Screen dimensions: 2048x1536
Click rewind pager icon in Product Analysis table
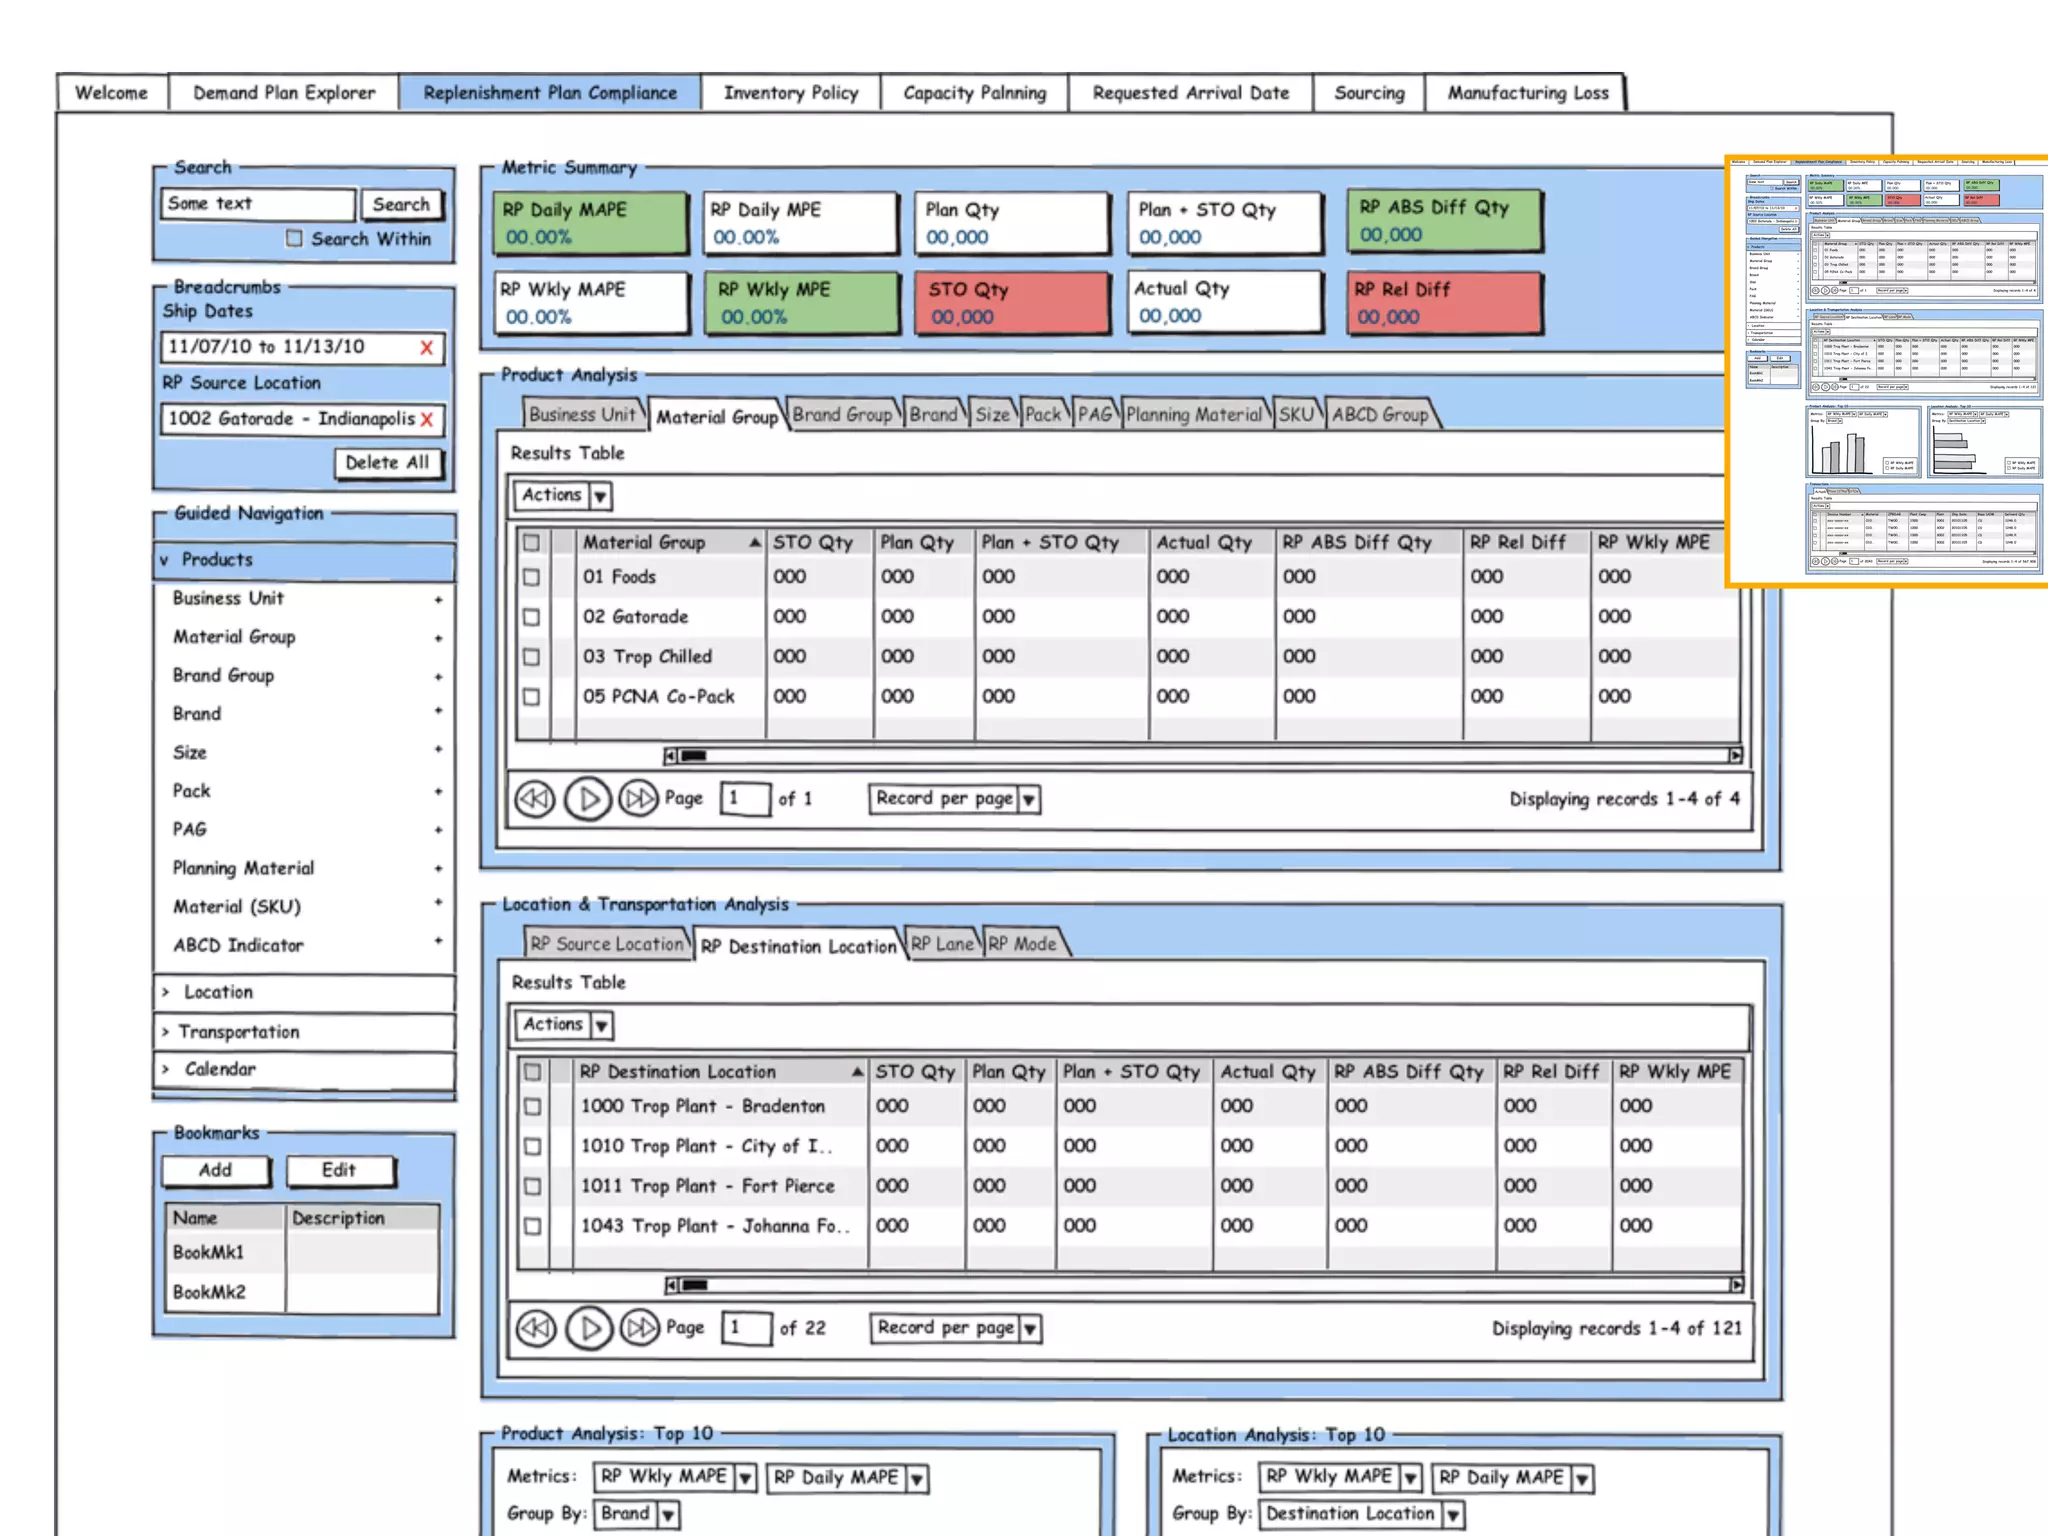pyautogui.click(x=535, y=799)
